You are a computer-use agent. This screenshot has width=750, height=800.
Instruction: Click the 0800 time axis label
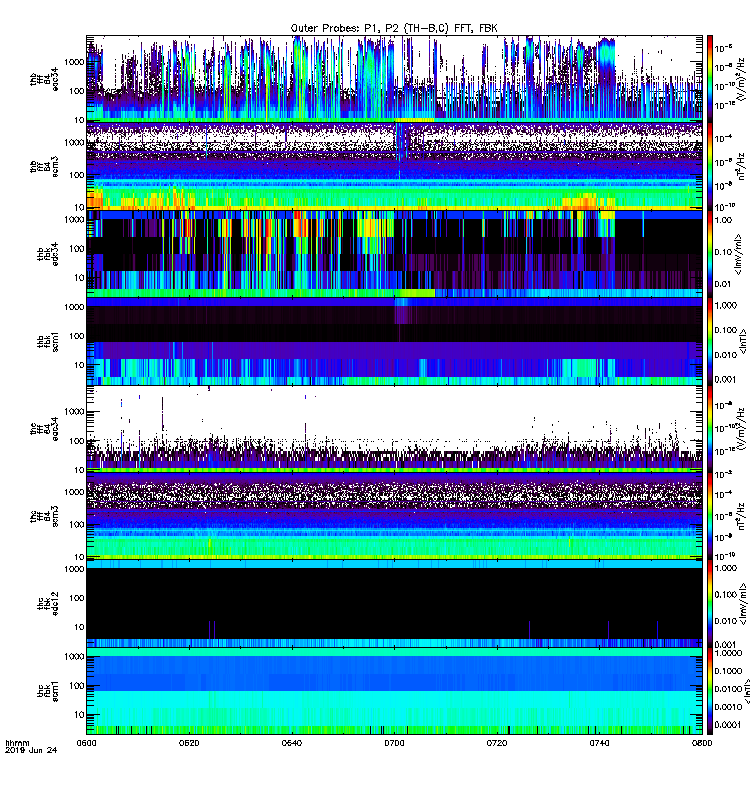(x=702, y=743)
